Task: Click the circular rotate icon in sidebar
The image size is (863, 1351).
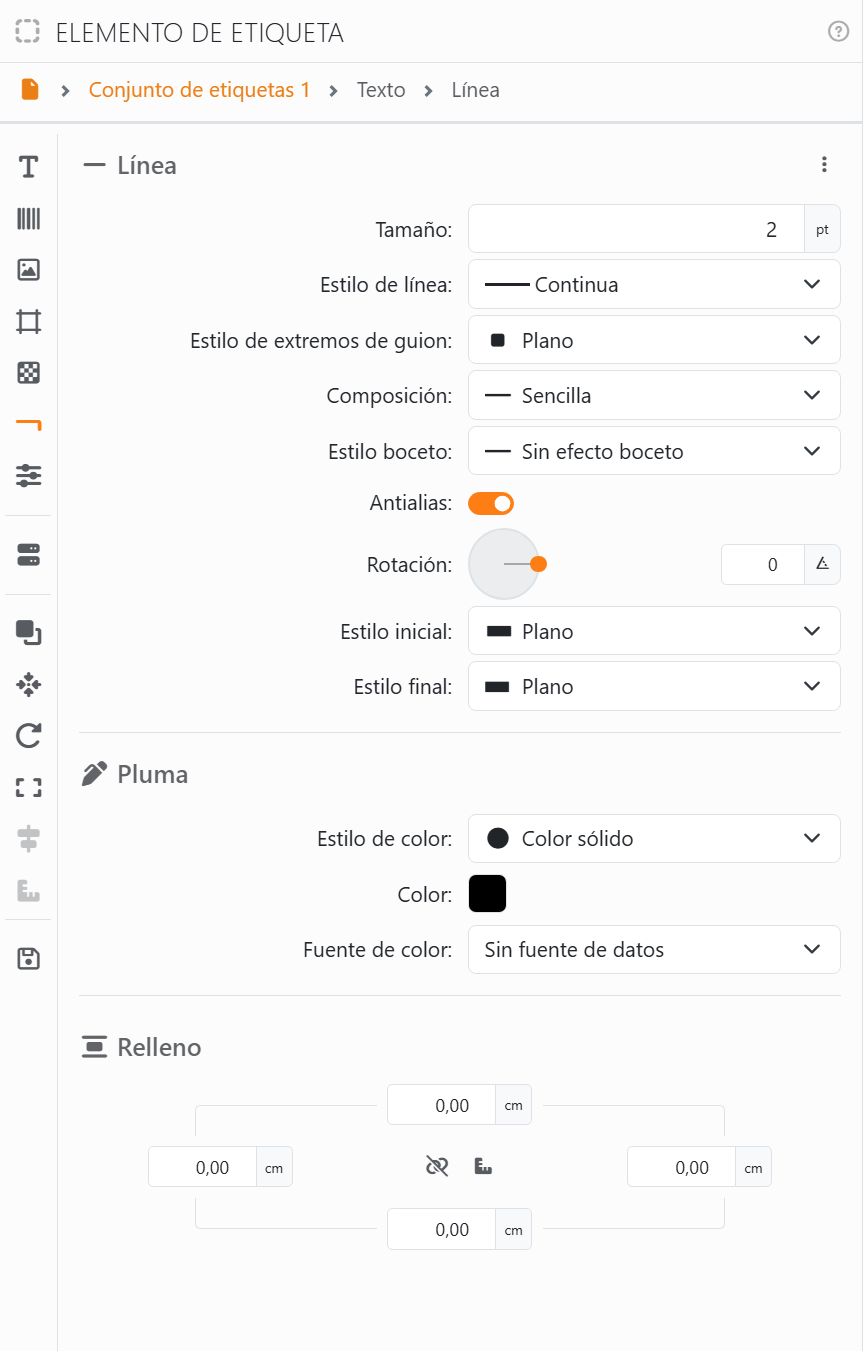Action: (x=28, y=737)
